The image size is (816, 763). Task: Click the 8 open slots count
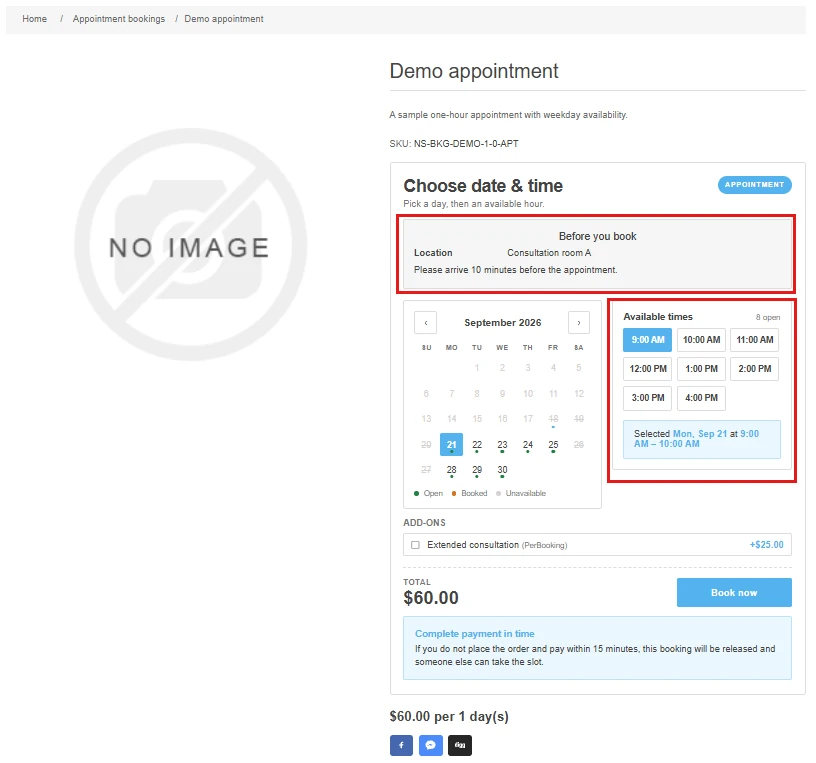pos(768,317)
